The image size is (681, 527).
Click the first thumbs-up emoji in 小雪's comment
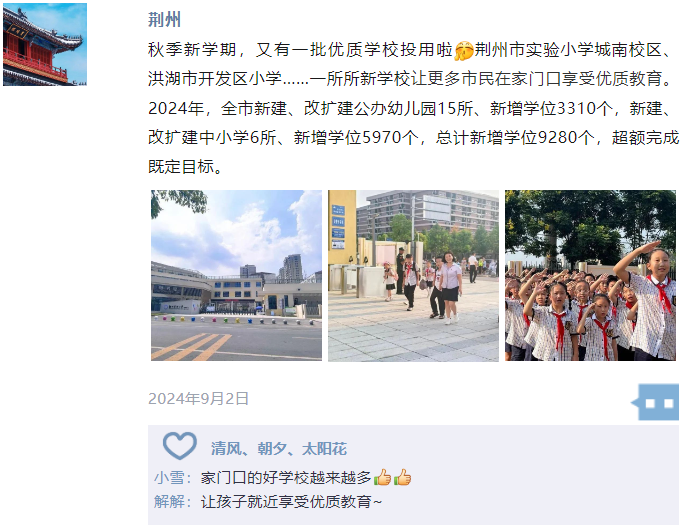(x=382, y=477)
